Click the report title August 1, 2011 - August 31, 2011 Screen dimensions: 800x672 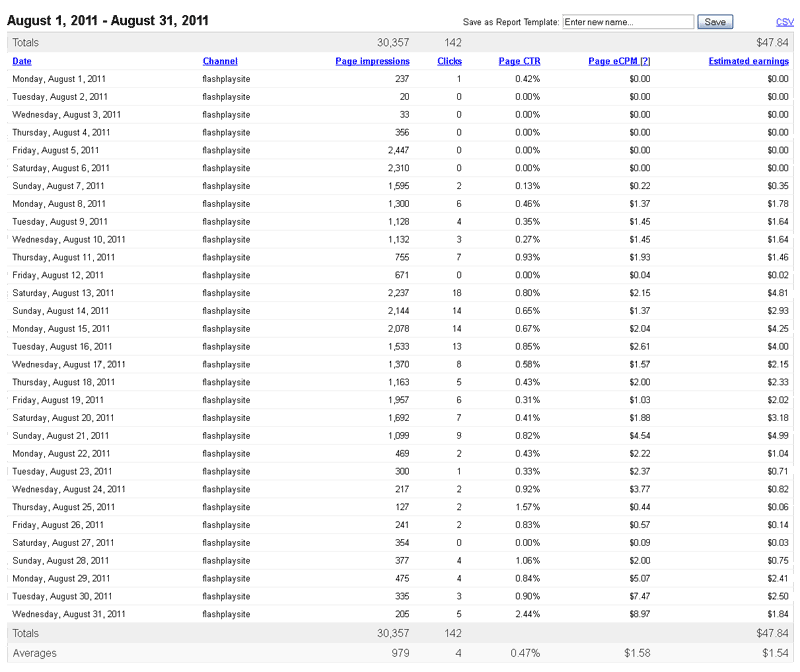click(108, 21)
